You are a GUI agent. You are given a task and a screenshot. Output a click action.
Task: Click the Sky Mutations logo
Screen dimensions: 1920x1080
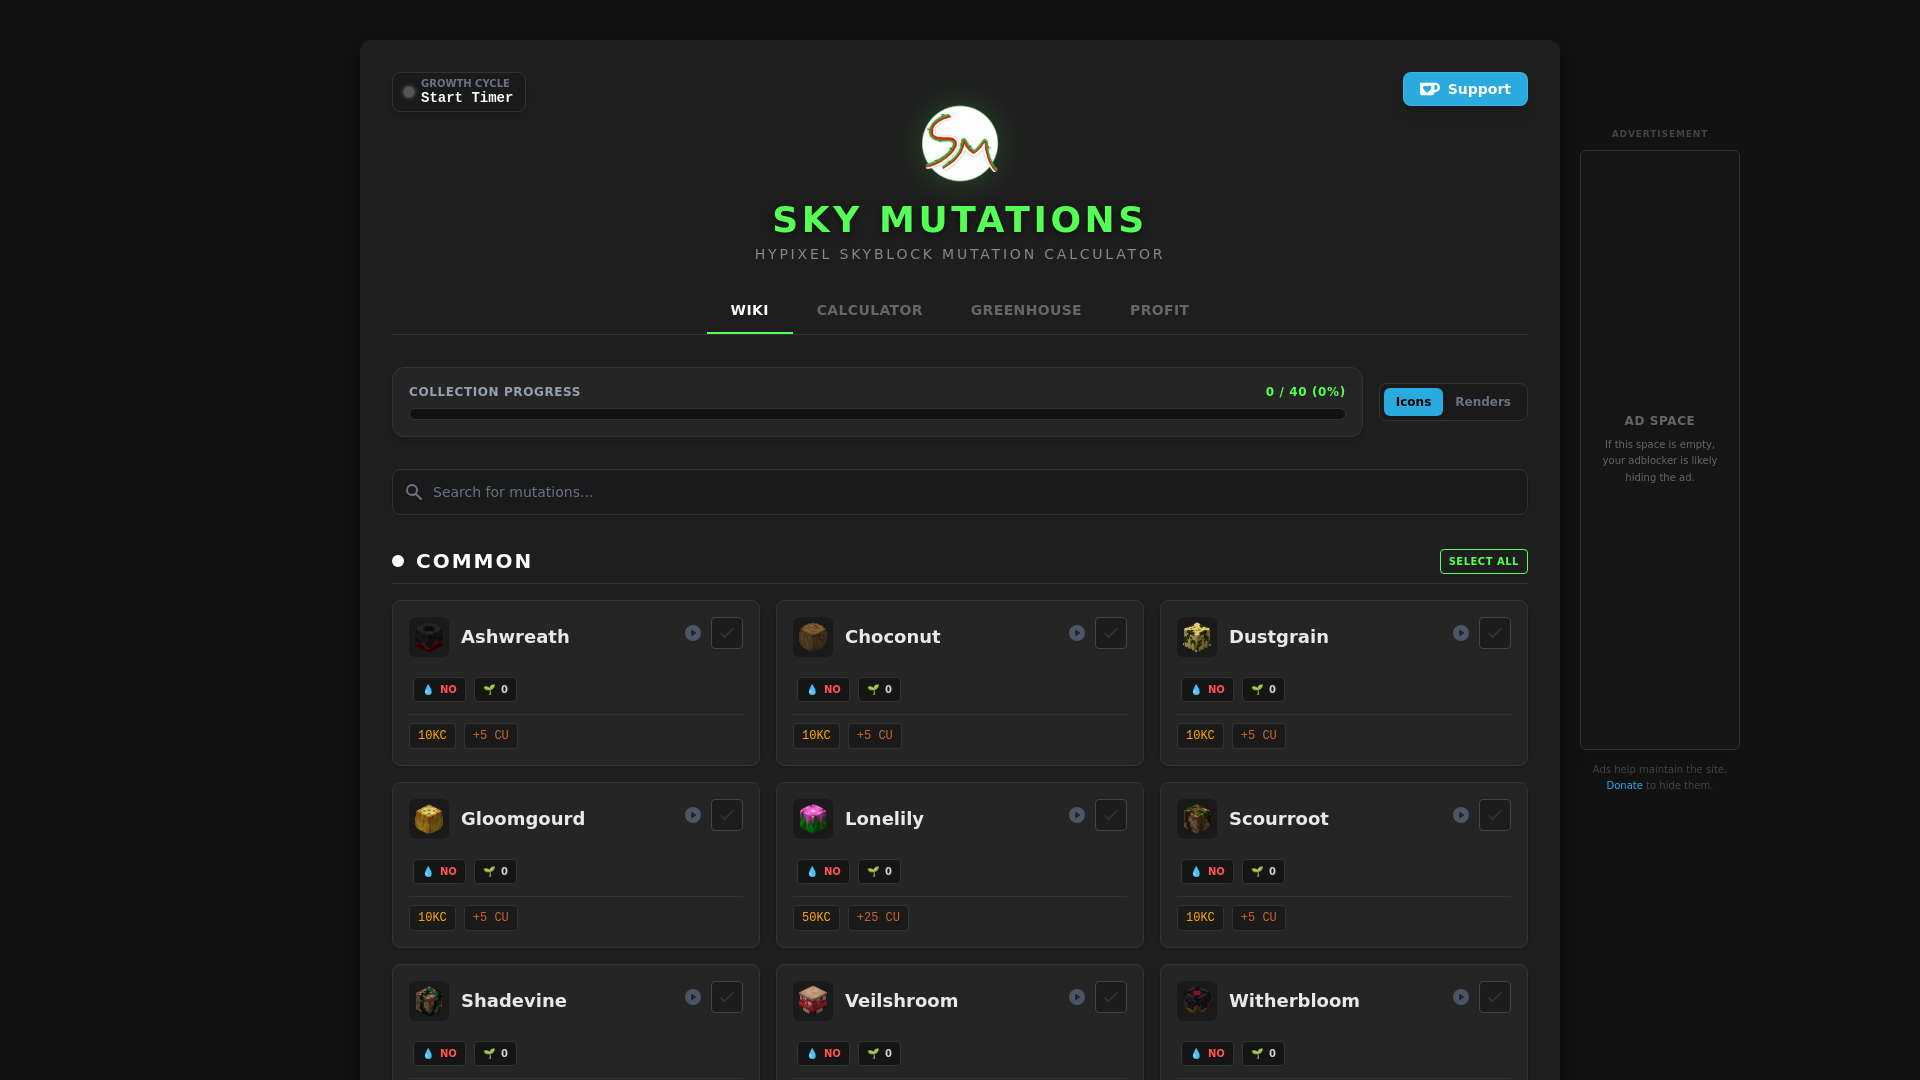(960, 144)
